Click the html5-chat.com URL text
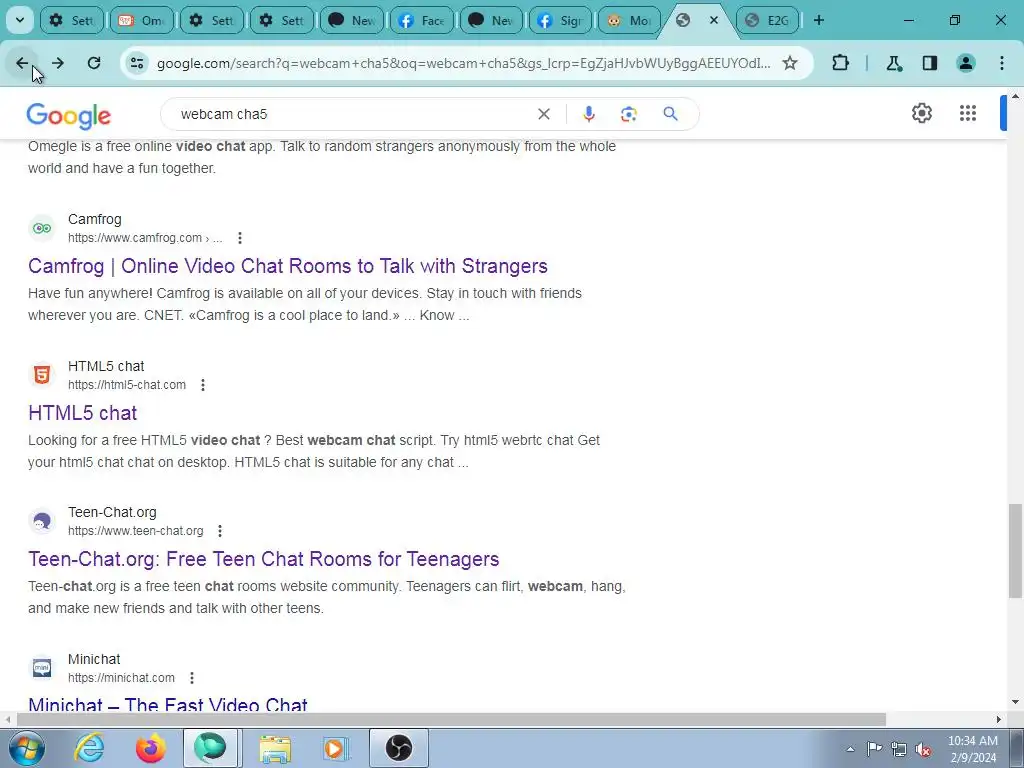Viewport: 1024px width, 768px height. [127, 385]
